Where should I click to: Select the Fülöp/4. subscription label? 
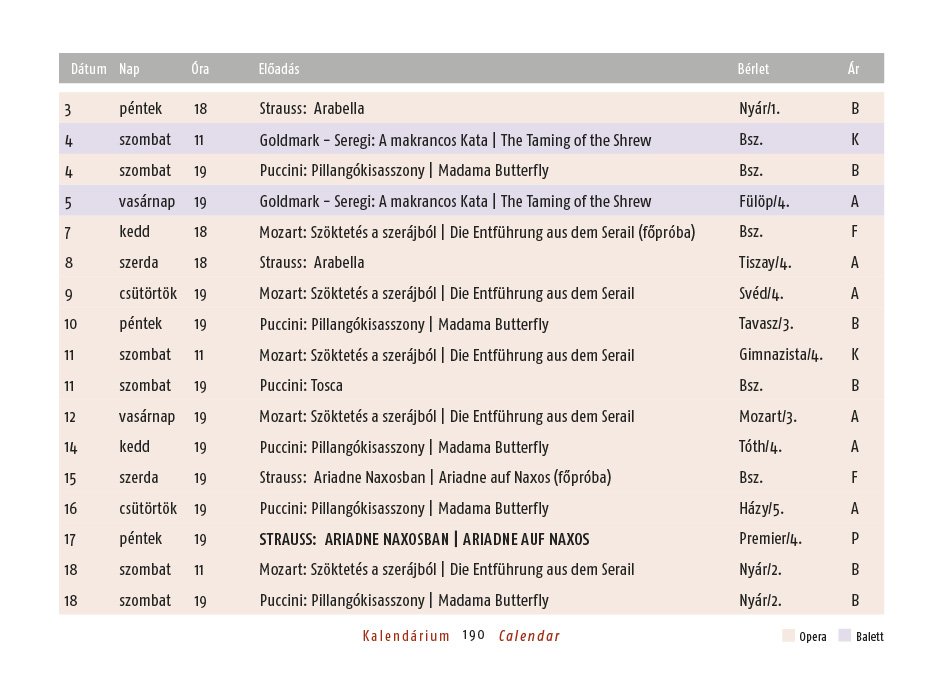click(764, 201)
